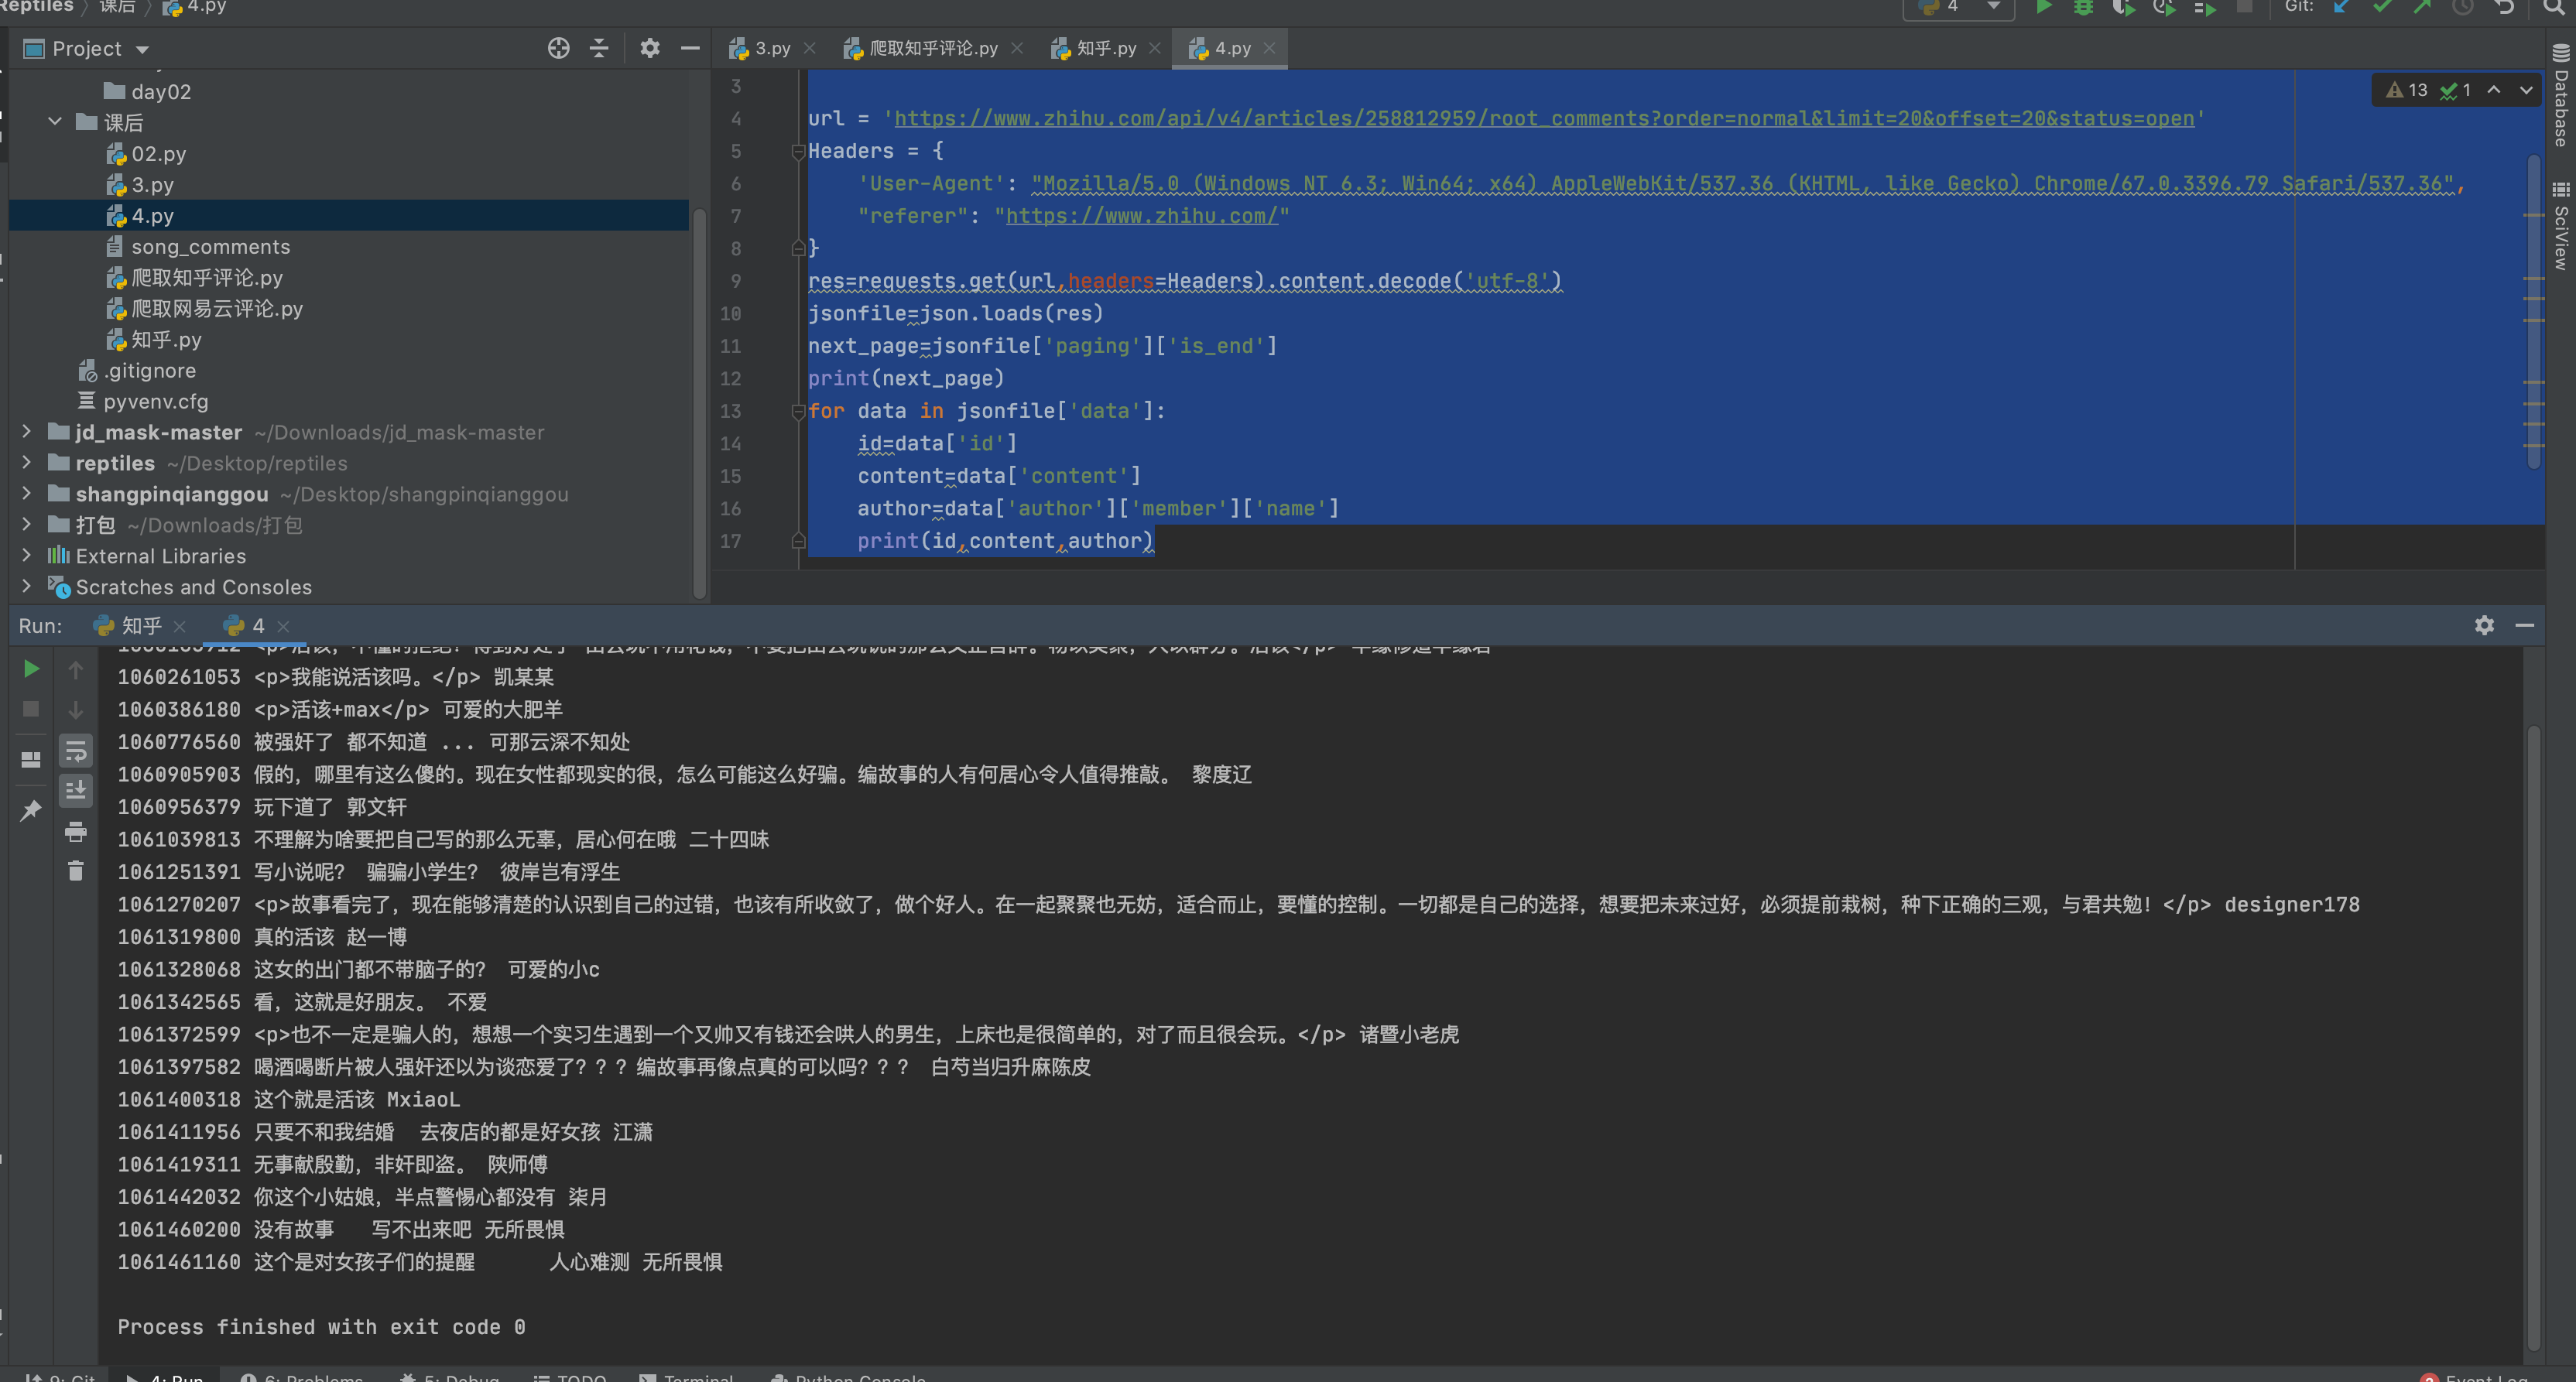Click Git Rollback undo arrow
2576x1382 pixels.
click(2503, 7)
